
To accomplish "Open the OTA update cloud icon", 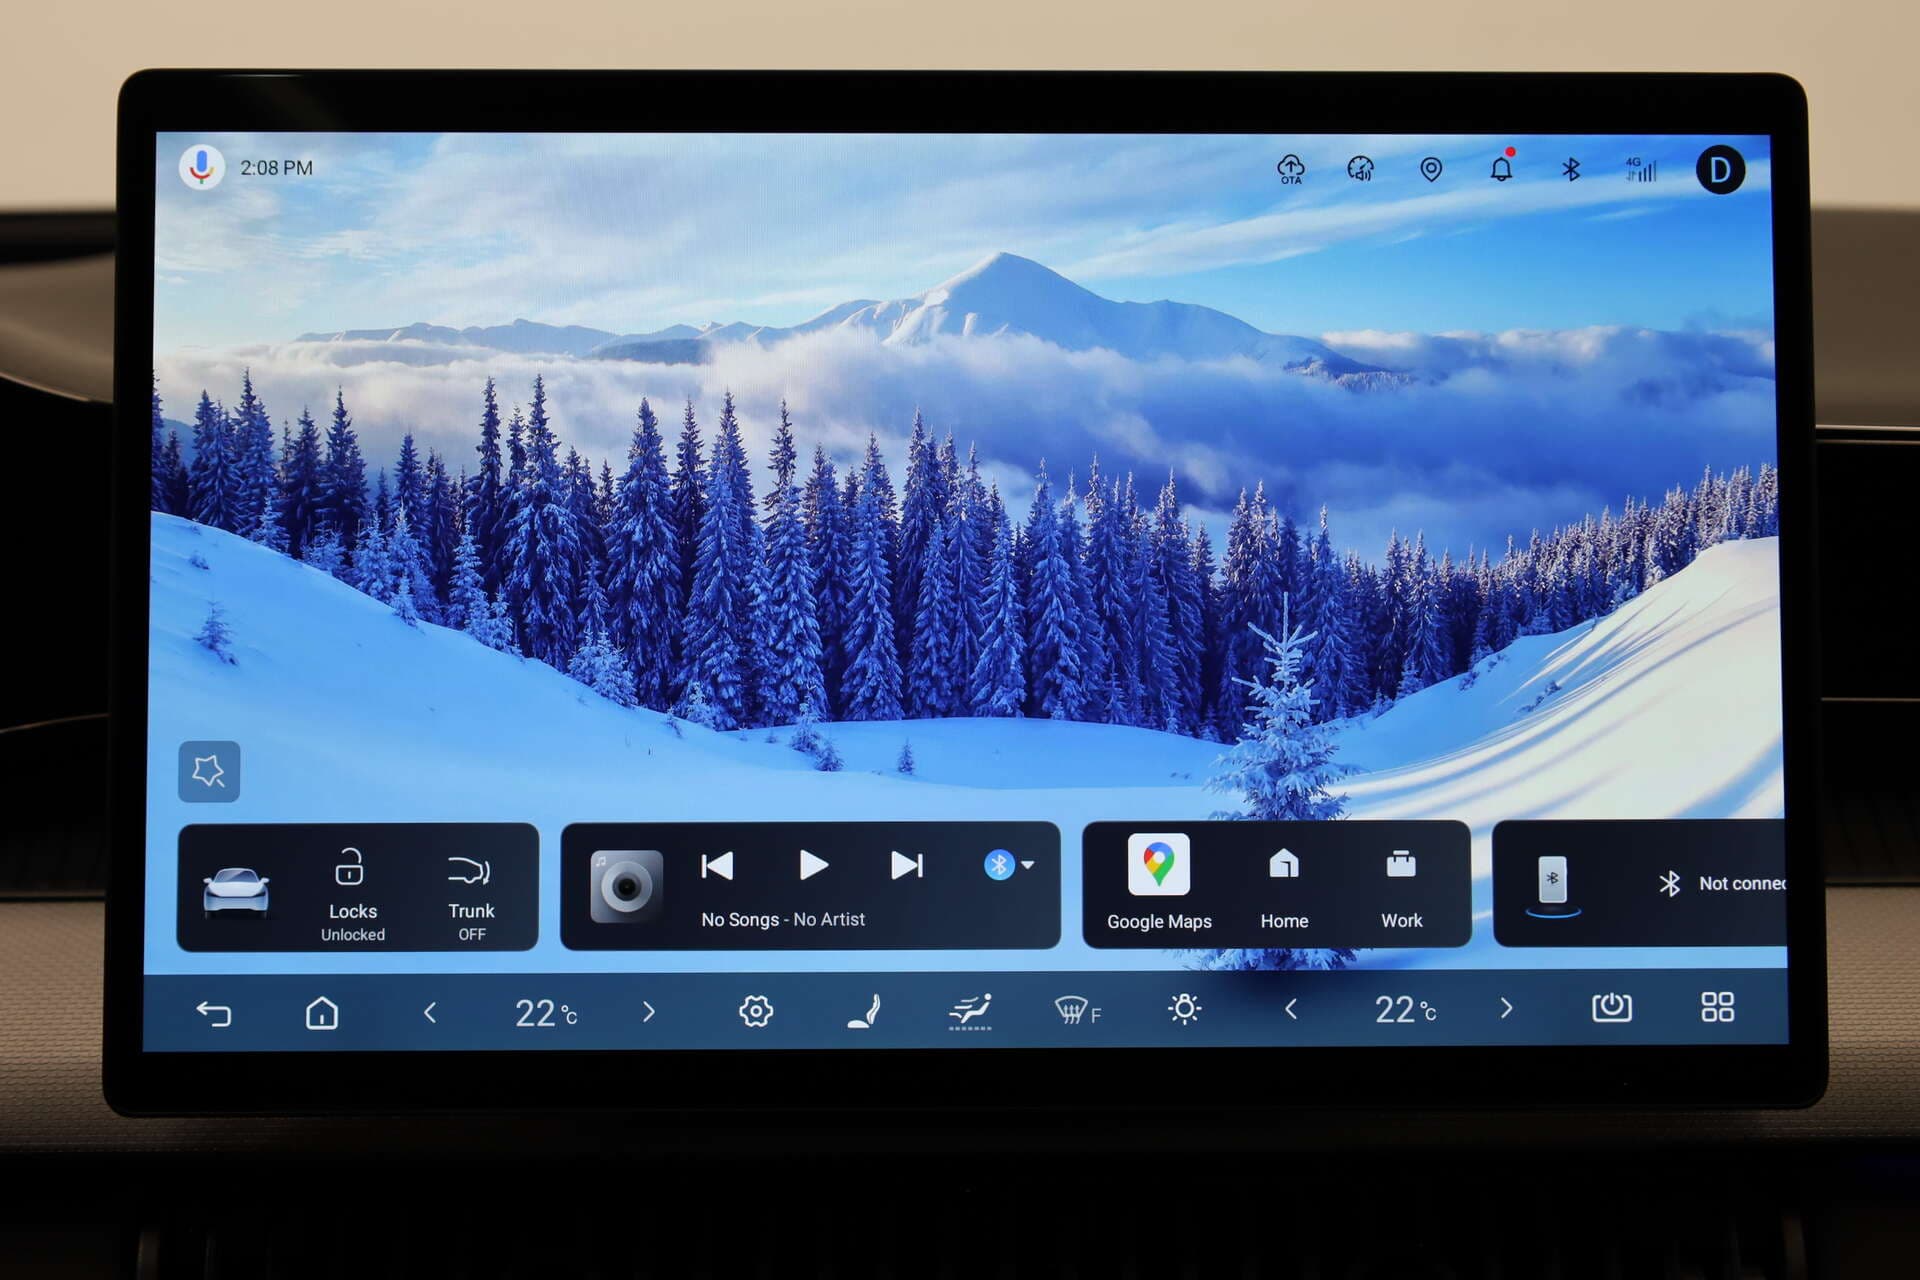I will (x=1291, y=169).
